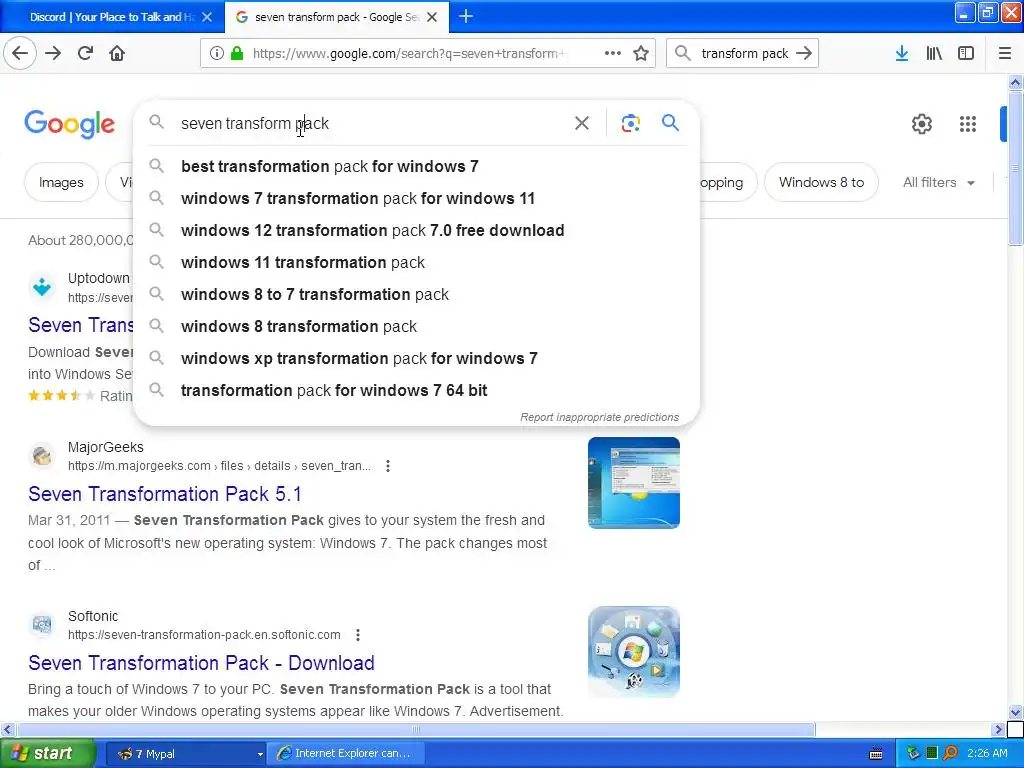Show site information icon in address bar
This screenshot has width=1024, height=768.
[217, 54]
